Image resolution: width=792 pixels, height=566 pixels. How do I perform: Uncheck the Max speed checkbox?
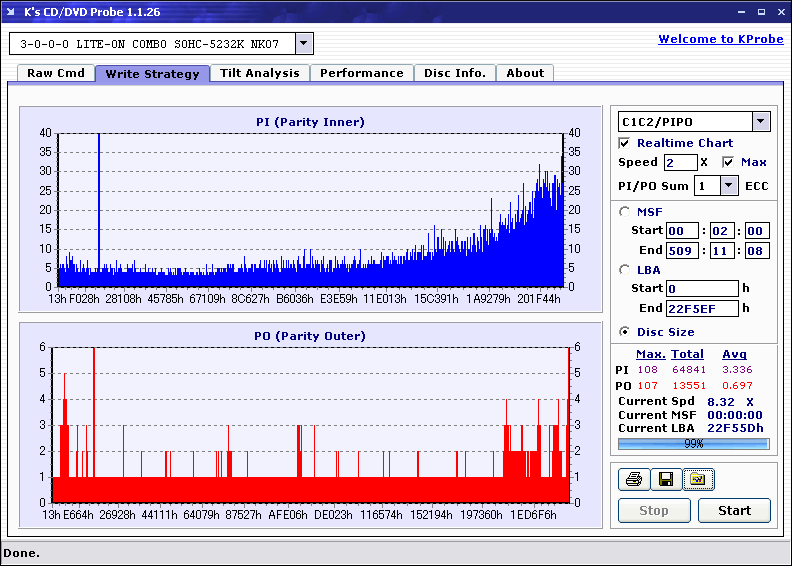(x=728, y=162)
